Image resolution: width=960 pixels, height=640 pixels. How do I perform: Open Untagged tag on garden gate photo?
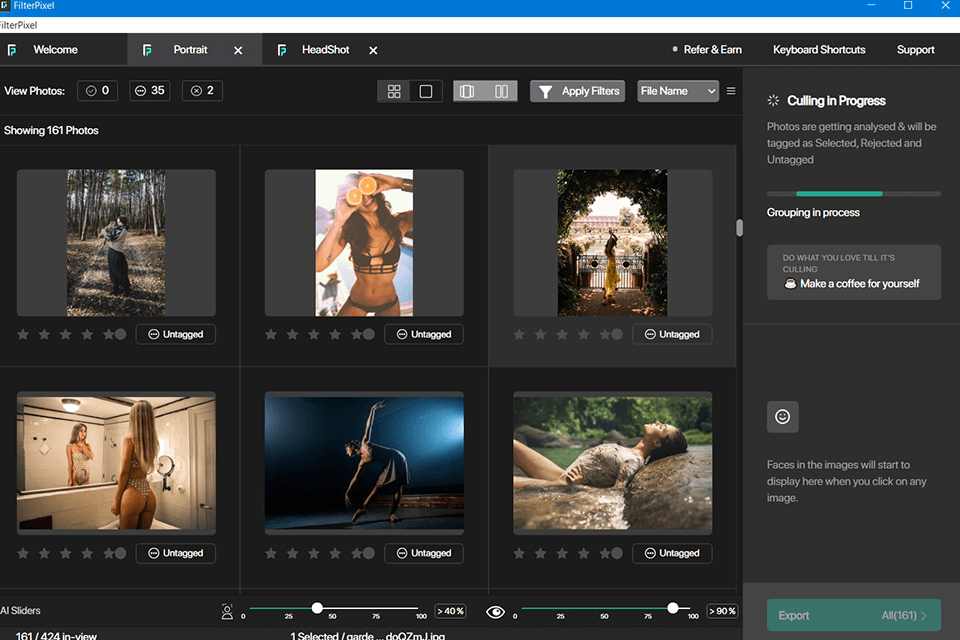(x=672, y=334)
